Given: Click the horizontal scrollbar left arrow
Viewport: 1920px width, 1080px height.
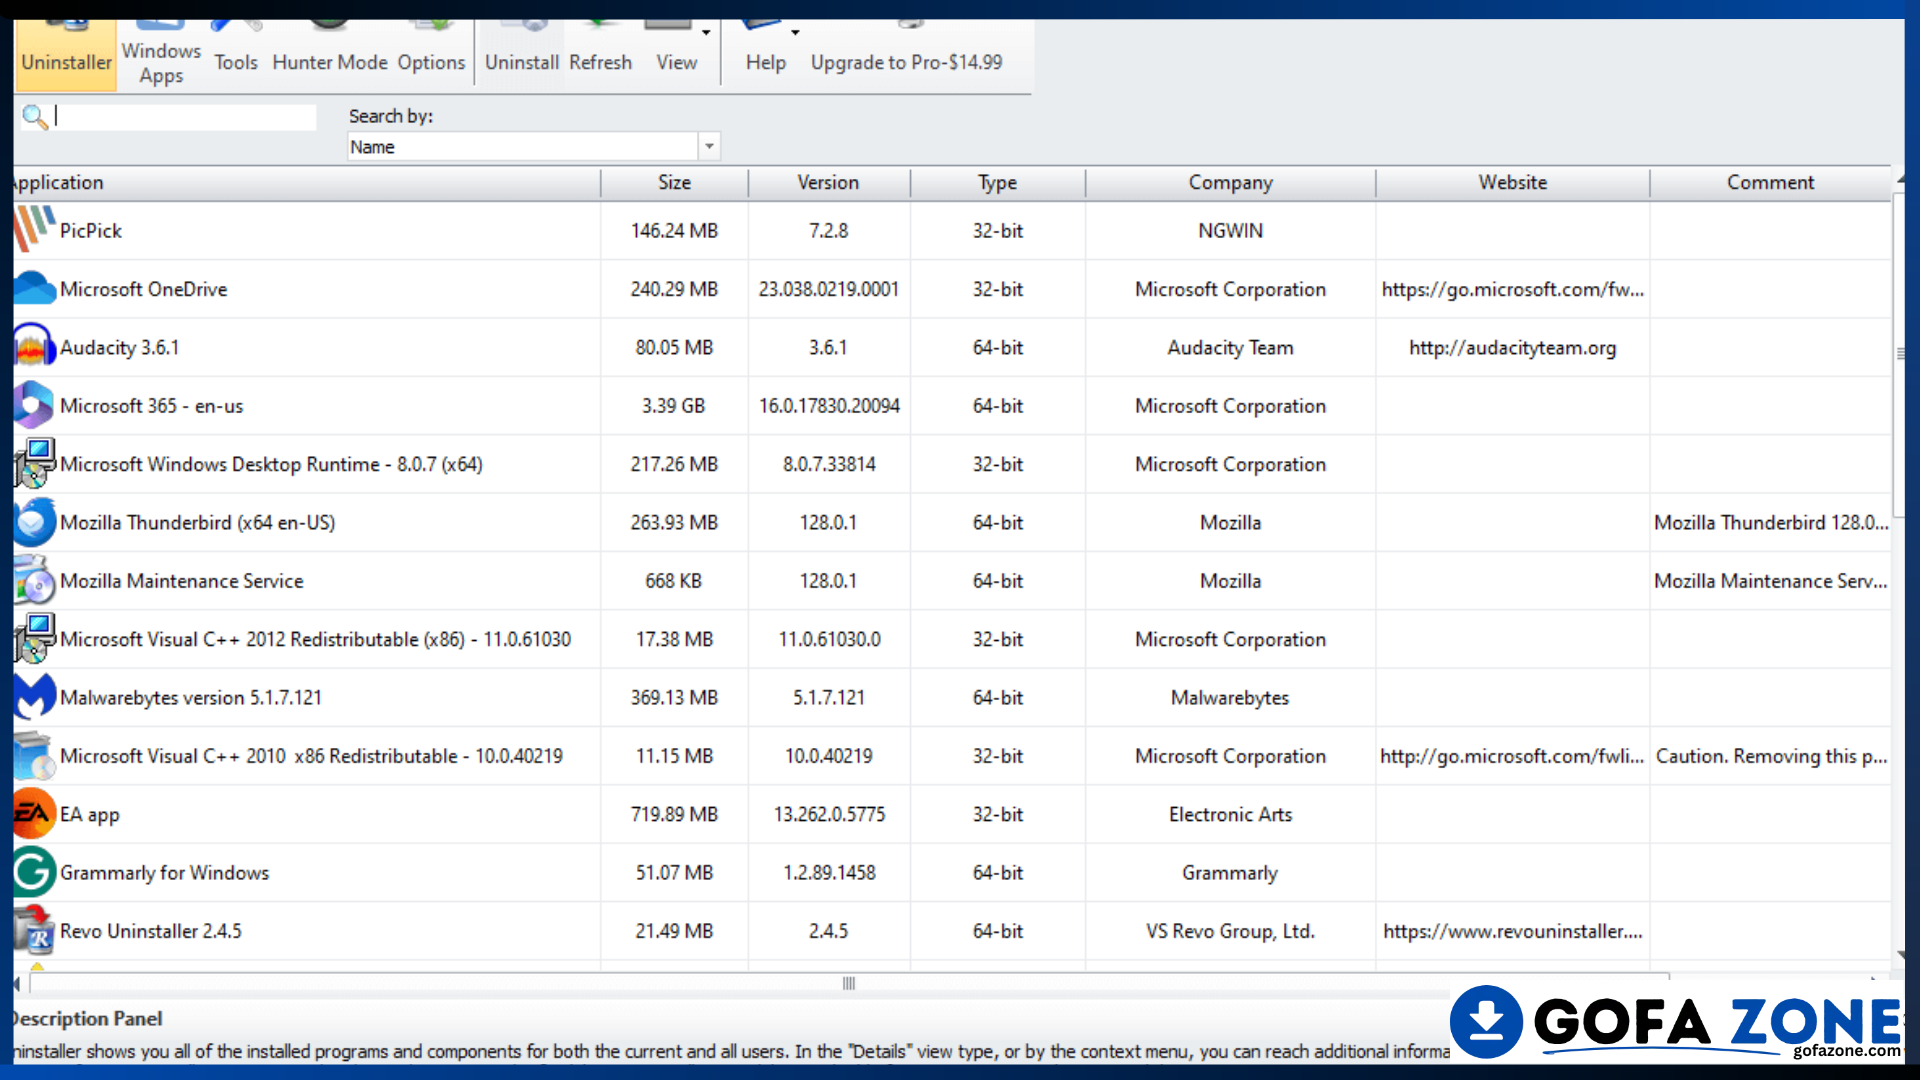Looking at the screenshot, I should click(x=17, y=983).
